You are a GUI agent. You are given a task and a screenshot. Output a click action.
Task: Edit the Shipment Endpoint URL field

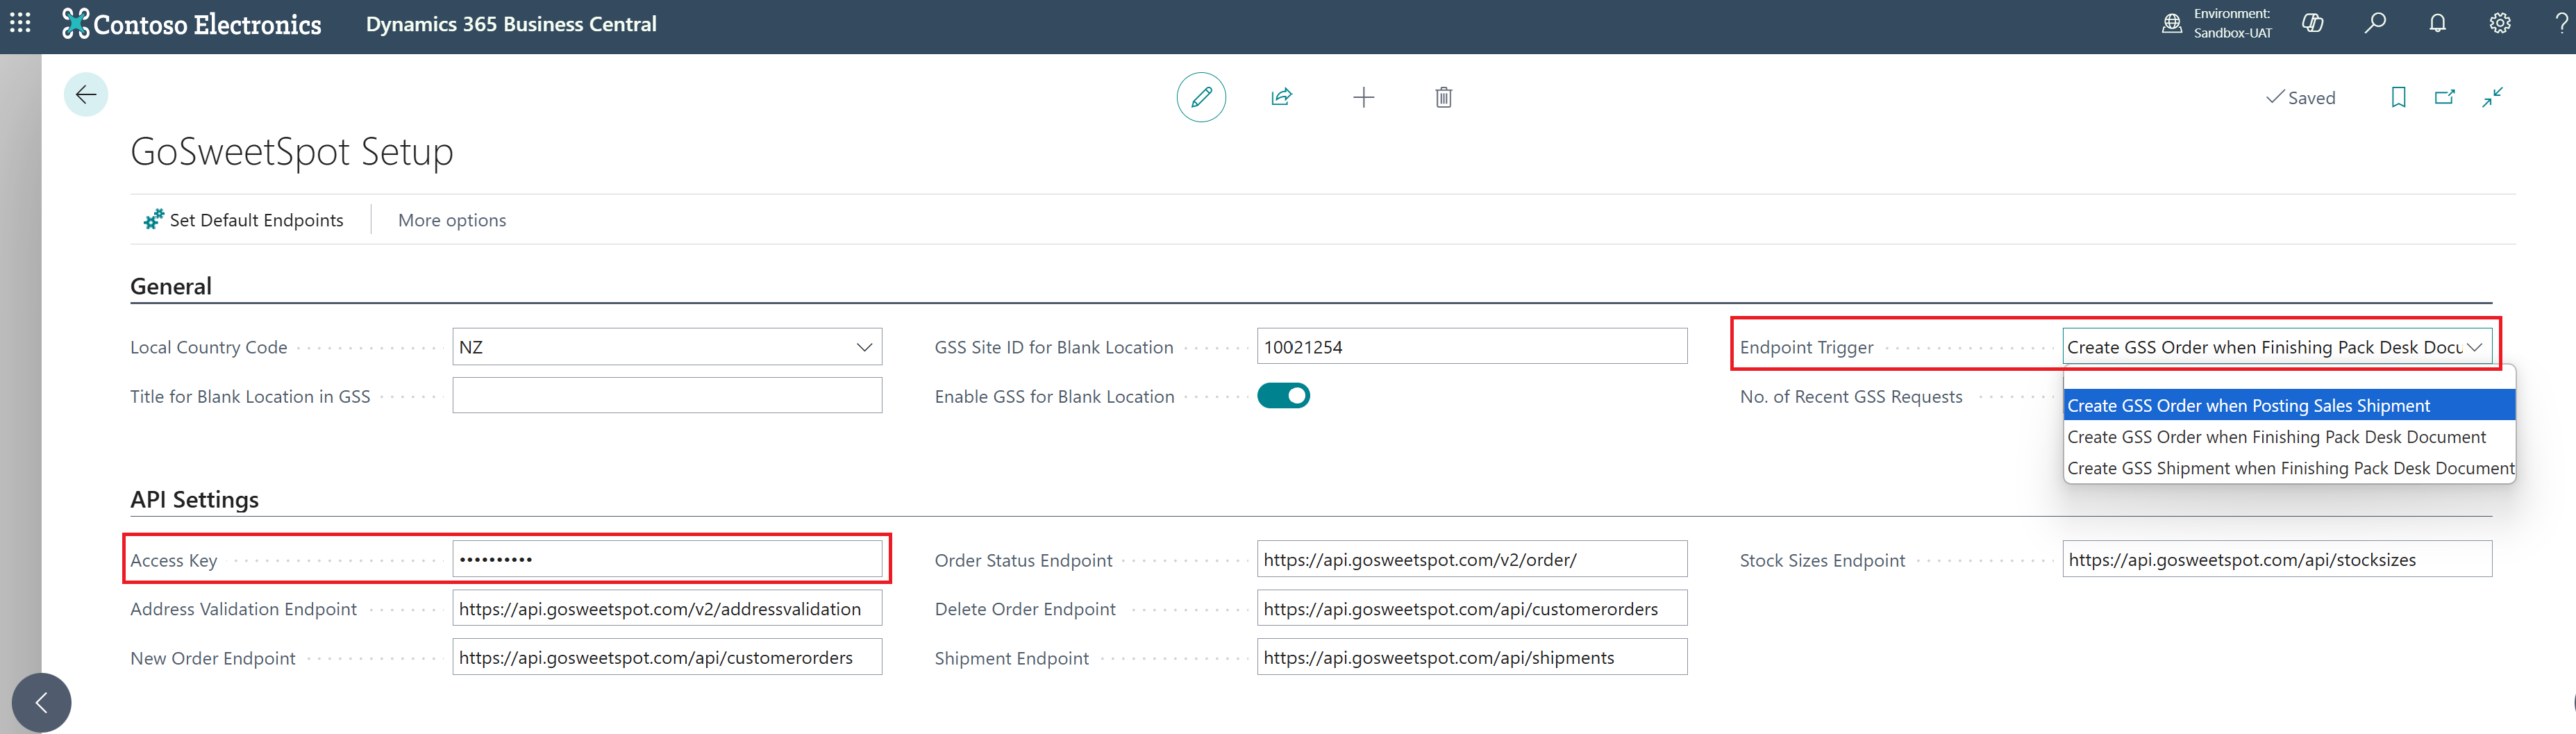[x=1472, y=658]
